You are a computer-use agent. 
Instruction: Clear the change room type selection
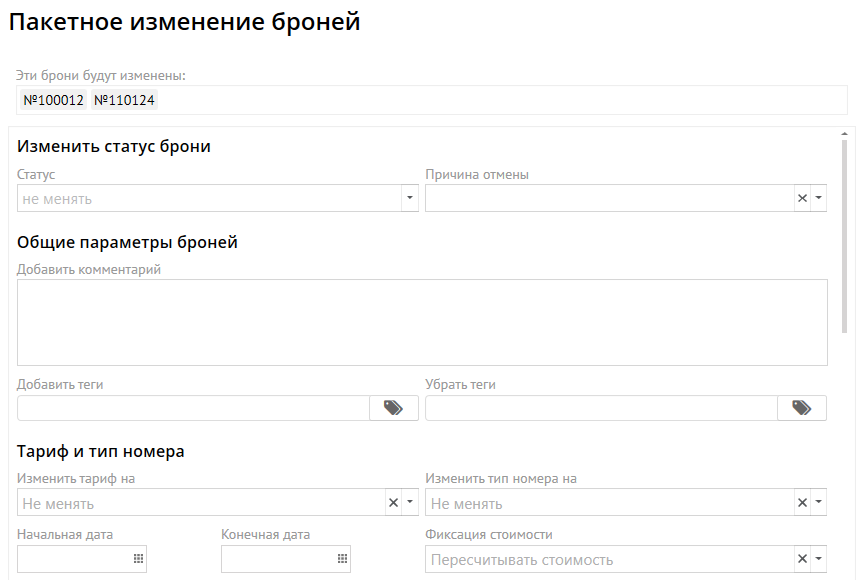click(x=802, y=503)
